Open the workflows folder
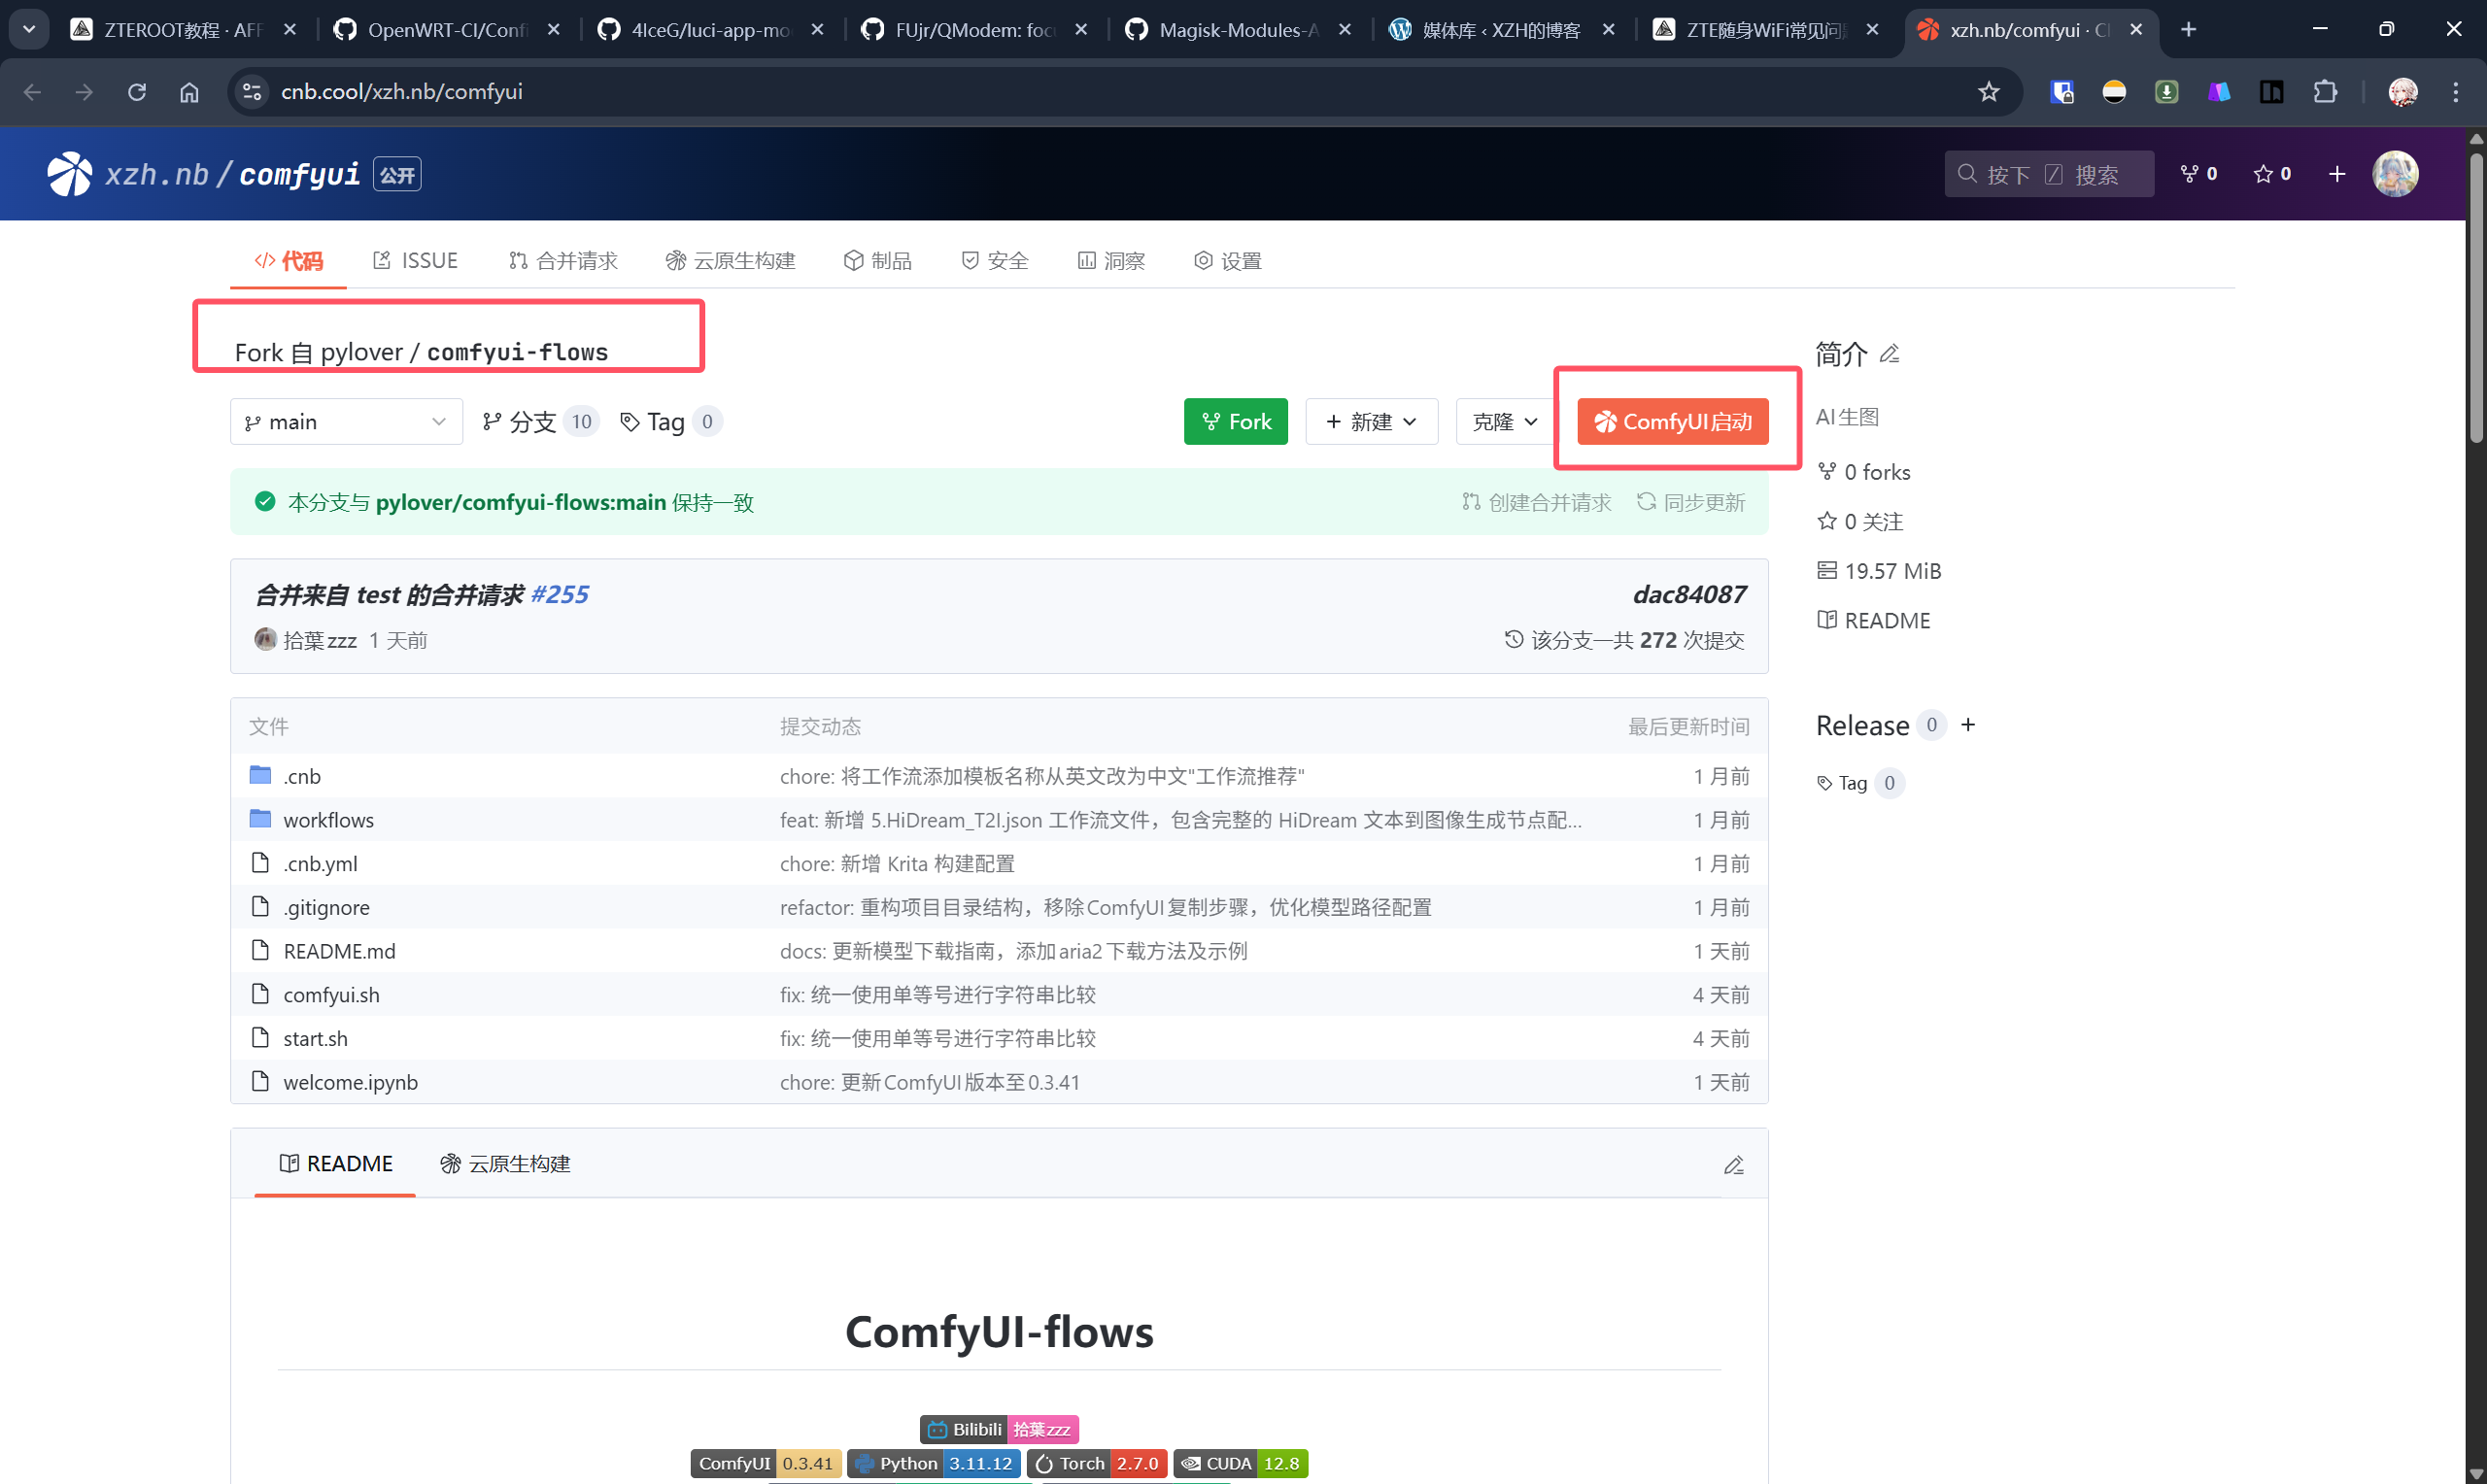Viewport: 2487px width, 1484px height. [x=328, y=820]
